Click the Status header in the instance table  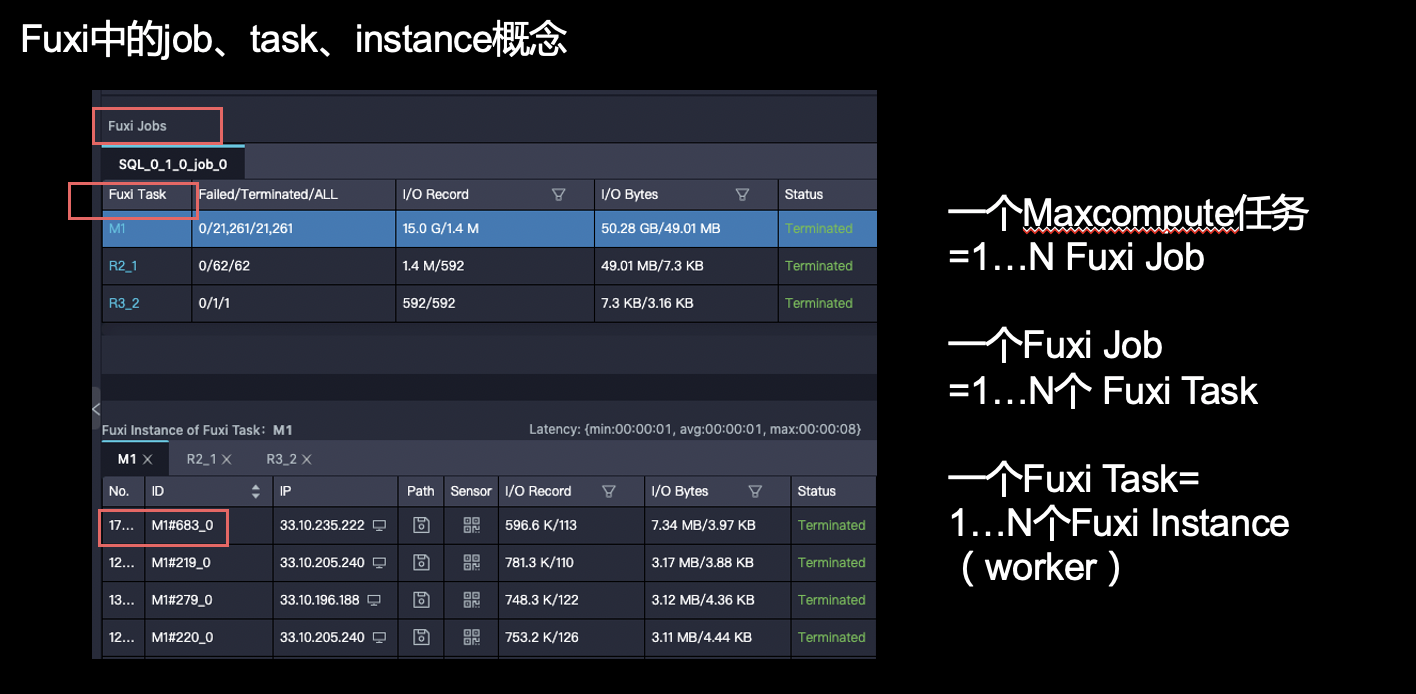(x=816, y=491)
